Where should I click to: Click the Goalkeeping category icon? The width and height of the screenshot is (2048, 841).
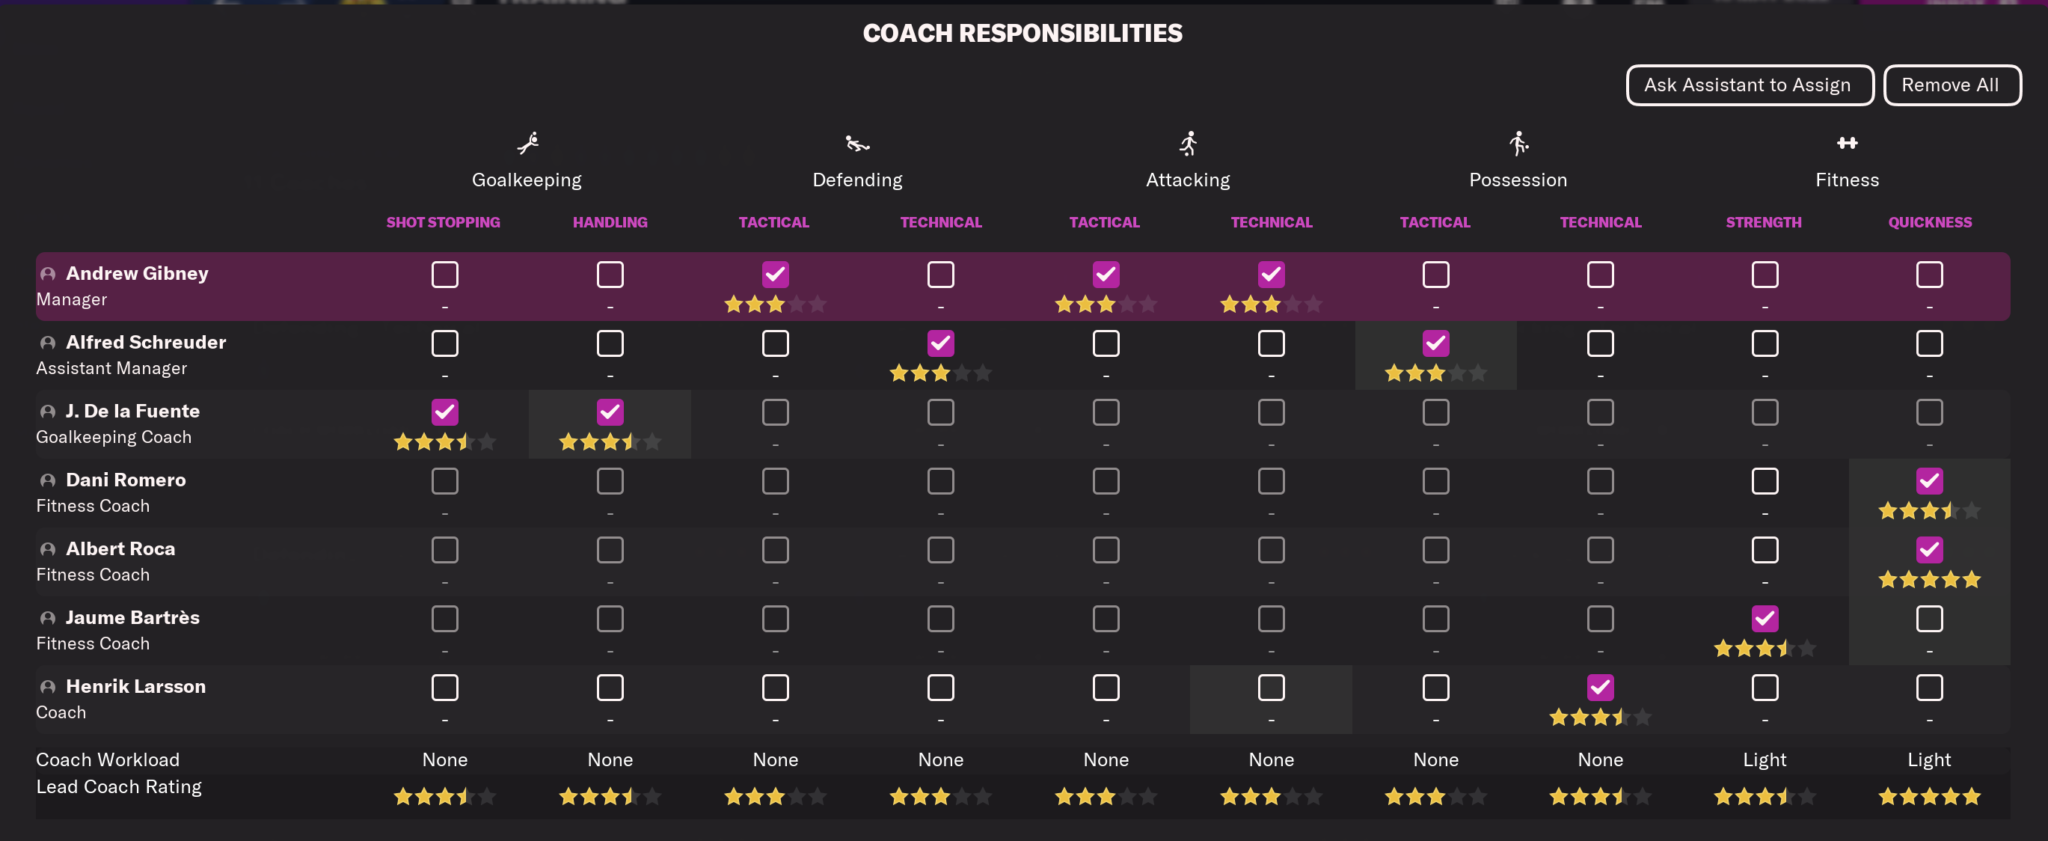[x=528, y=142]
